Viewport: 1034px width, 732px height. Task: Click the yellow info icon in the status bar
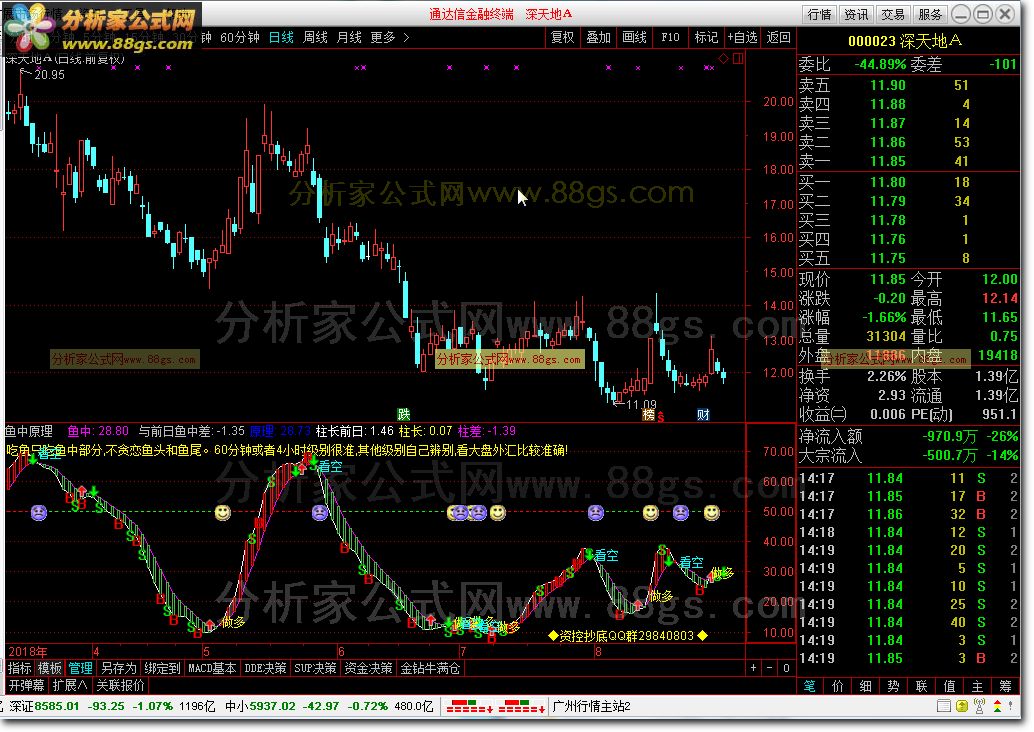point(962,706)
